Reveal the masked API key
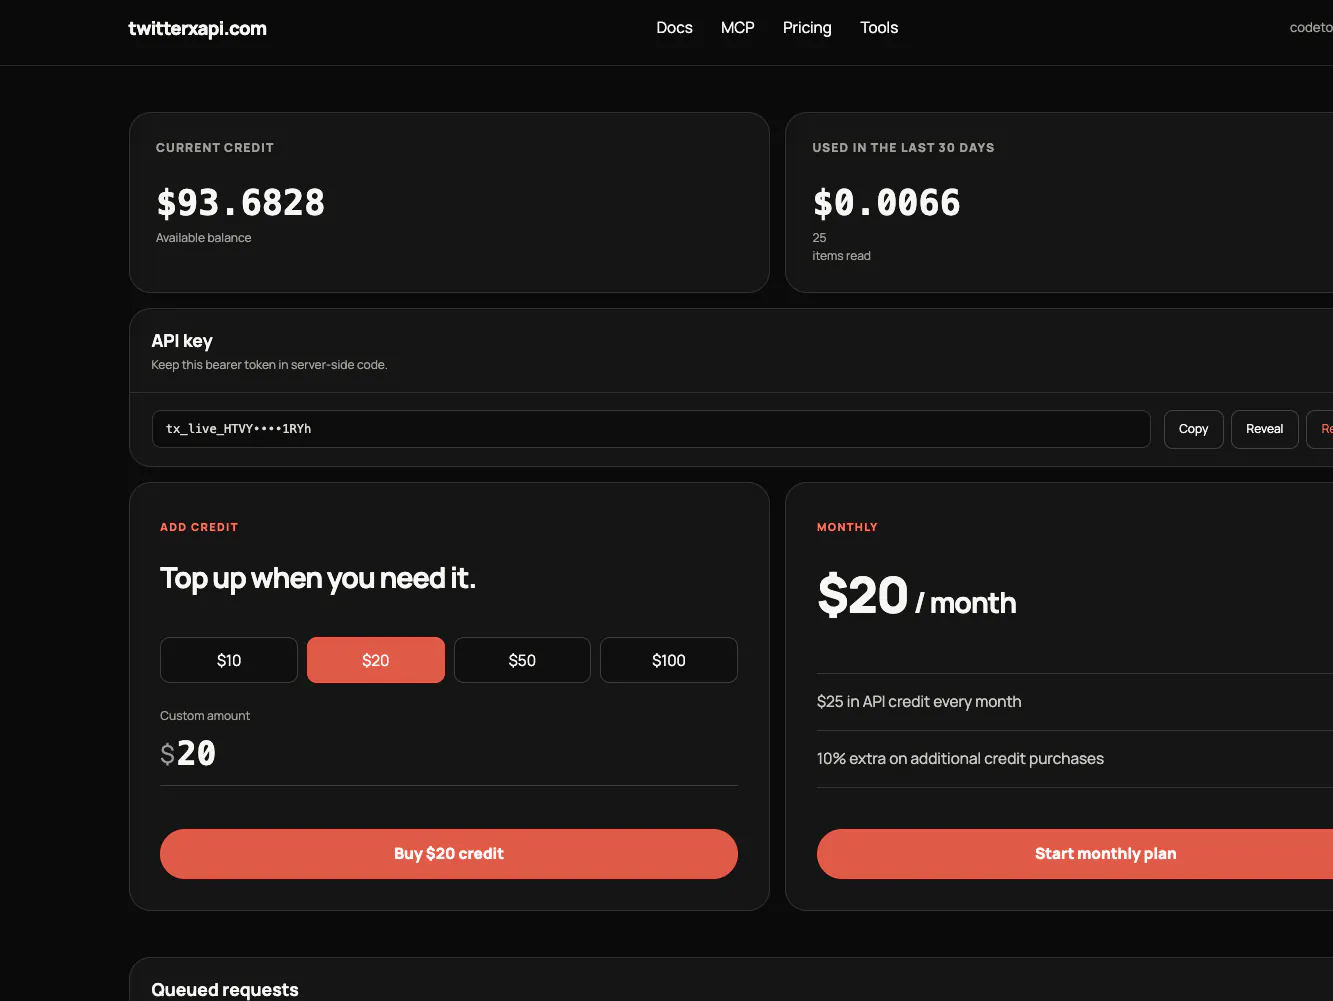 coord(1264,429)
